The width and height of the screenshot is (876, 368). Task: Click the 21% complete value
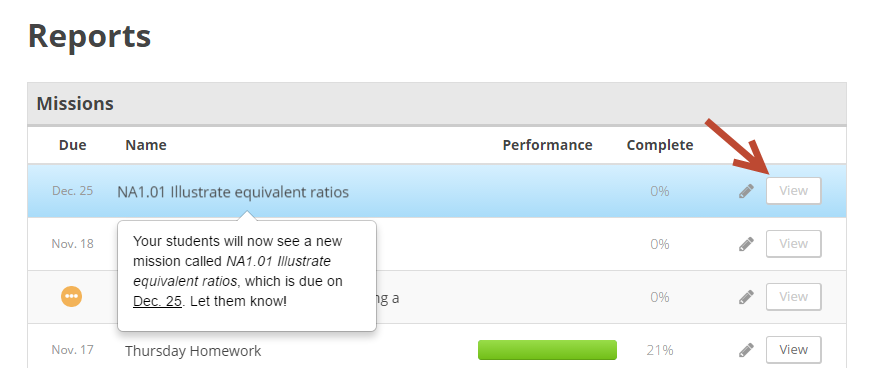click(x=660, y=350)
